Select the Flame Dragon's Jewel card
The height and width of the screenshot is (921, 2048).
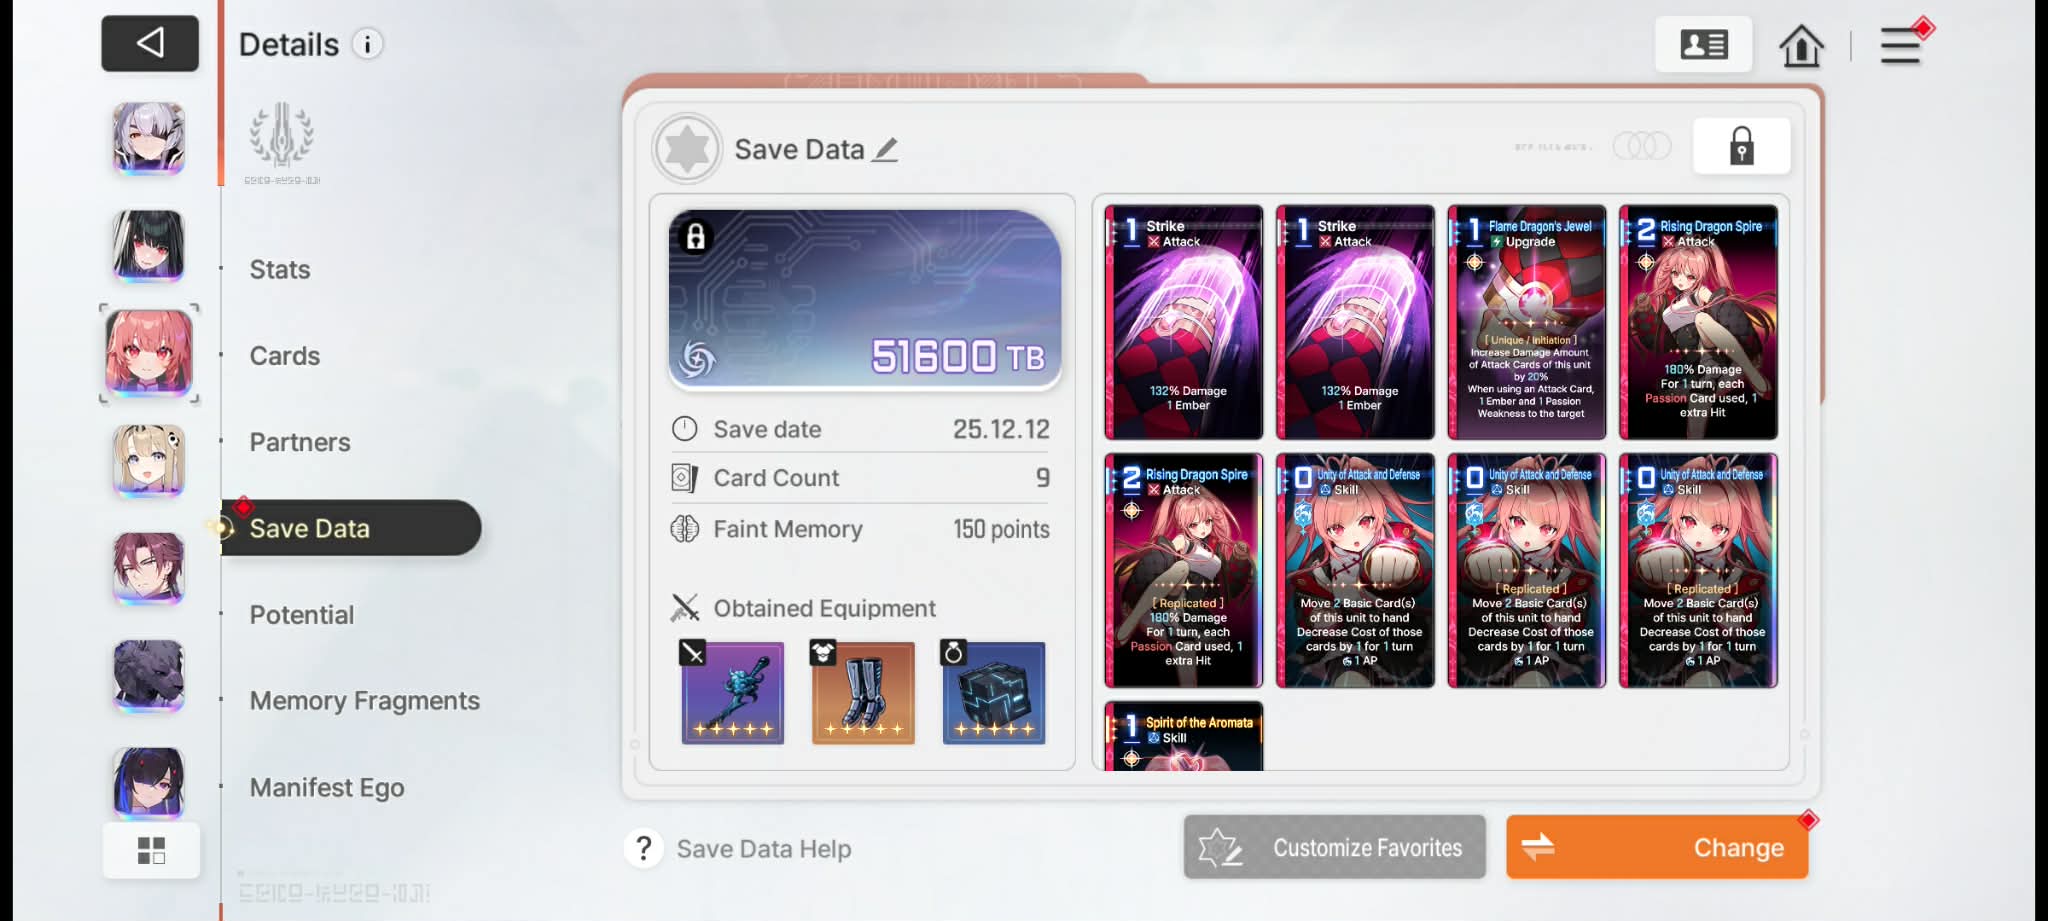pos(1527,322)
